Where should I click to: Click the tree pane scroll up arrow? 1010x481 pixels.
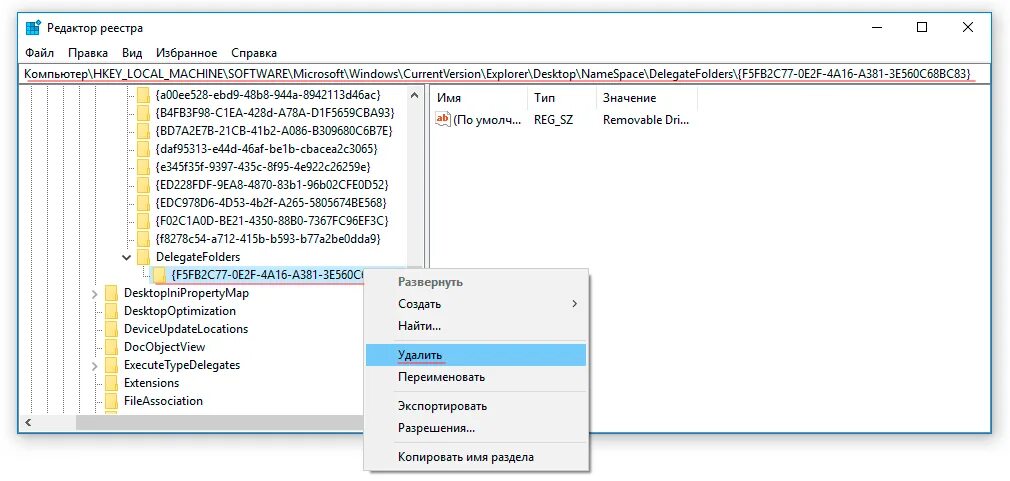(x=417, y=95)
